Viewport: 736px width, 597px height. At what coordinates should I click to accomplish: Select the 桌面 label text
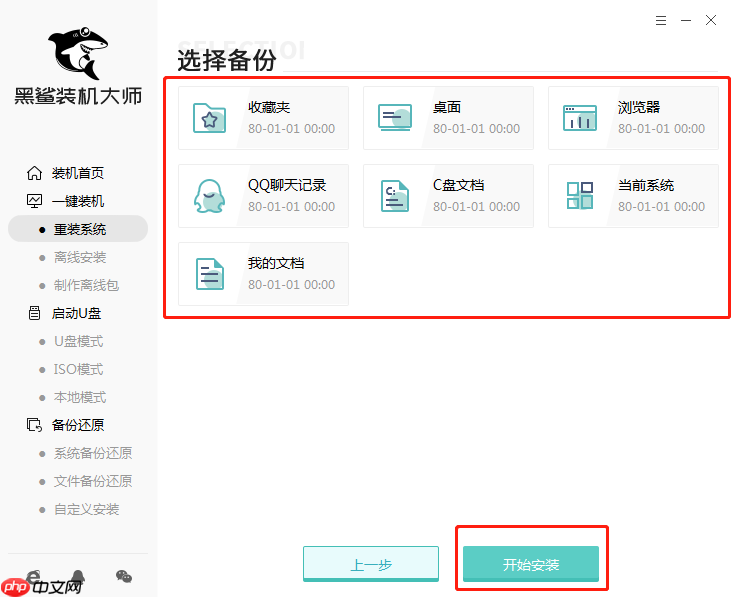pos(446,107)
